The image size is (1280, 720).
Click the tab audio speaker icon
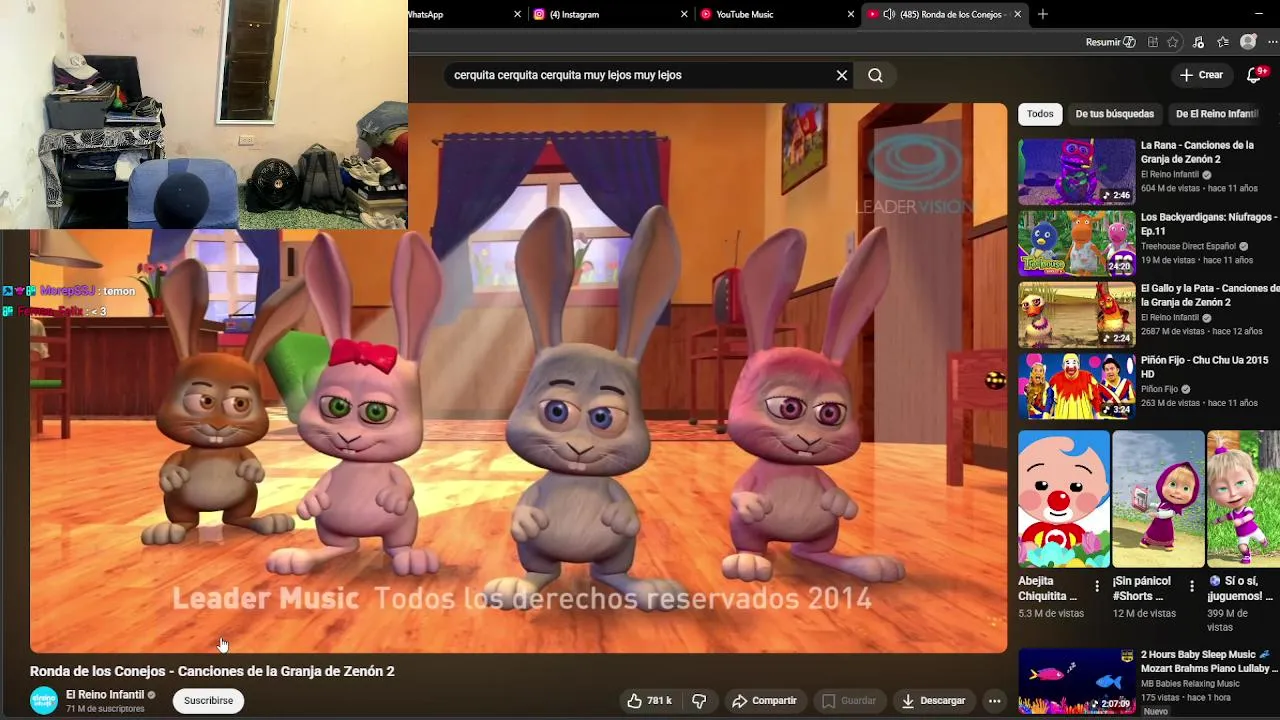(889, 14)
